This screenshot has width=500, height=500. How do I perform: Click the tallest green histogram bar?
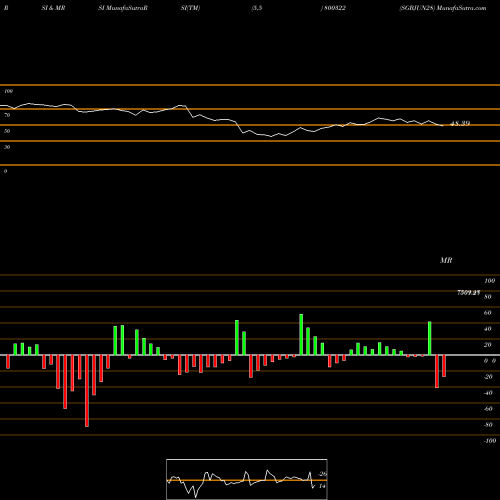click(x=301, y=334)
